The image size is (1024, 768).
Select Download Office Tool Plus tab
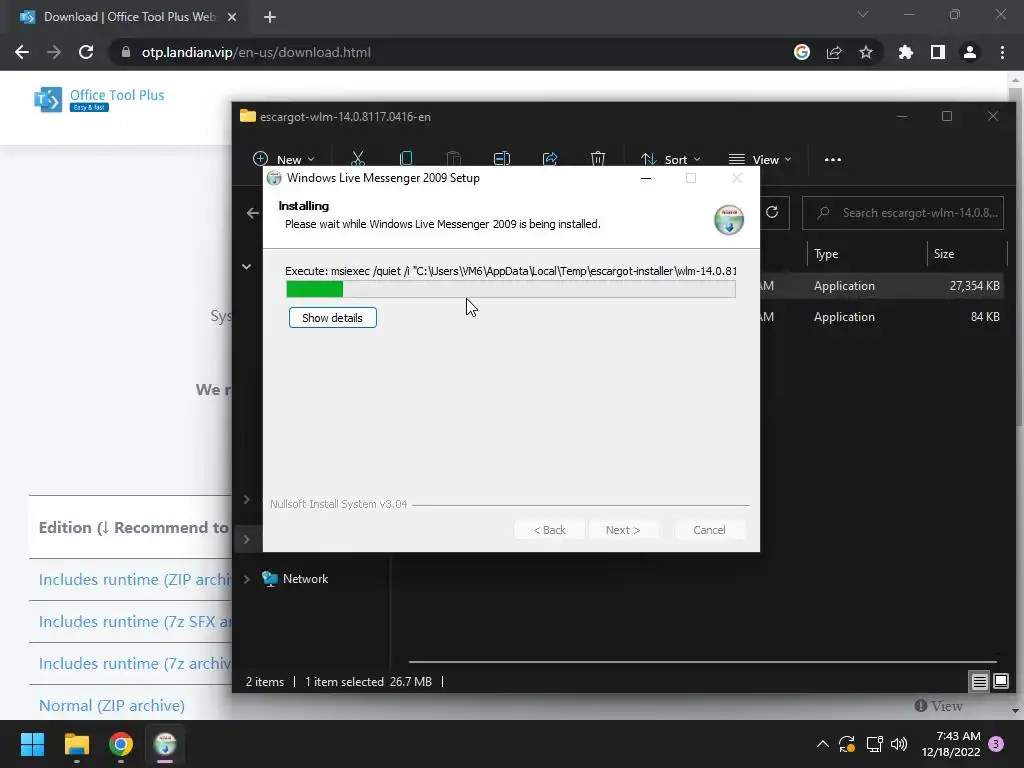click(x=129, y=17)
